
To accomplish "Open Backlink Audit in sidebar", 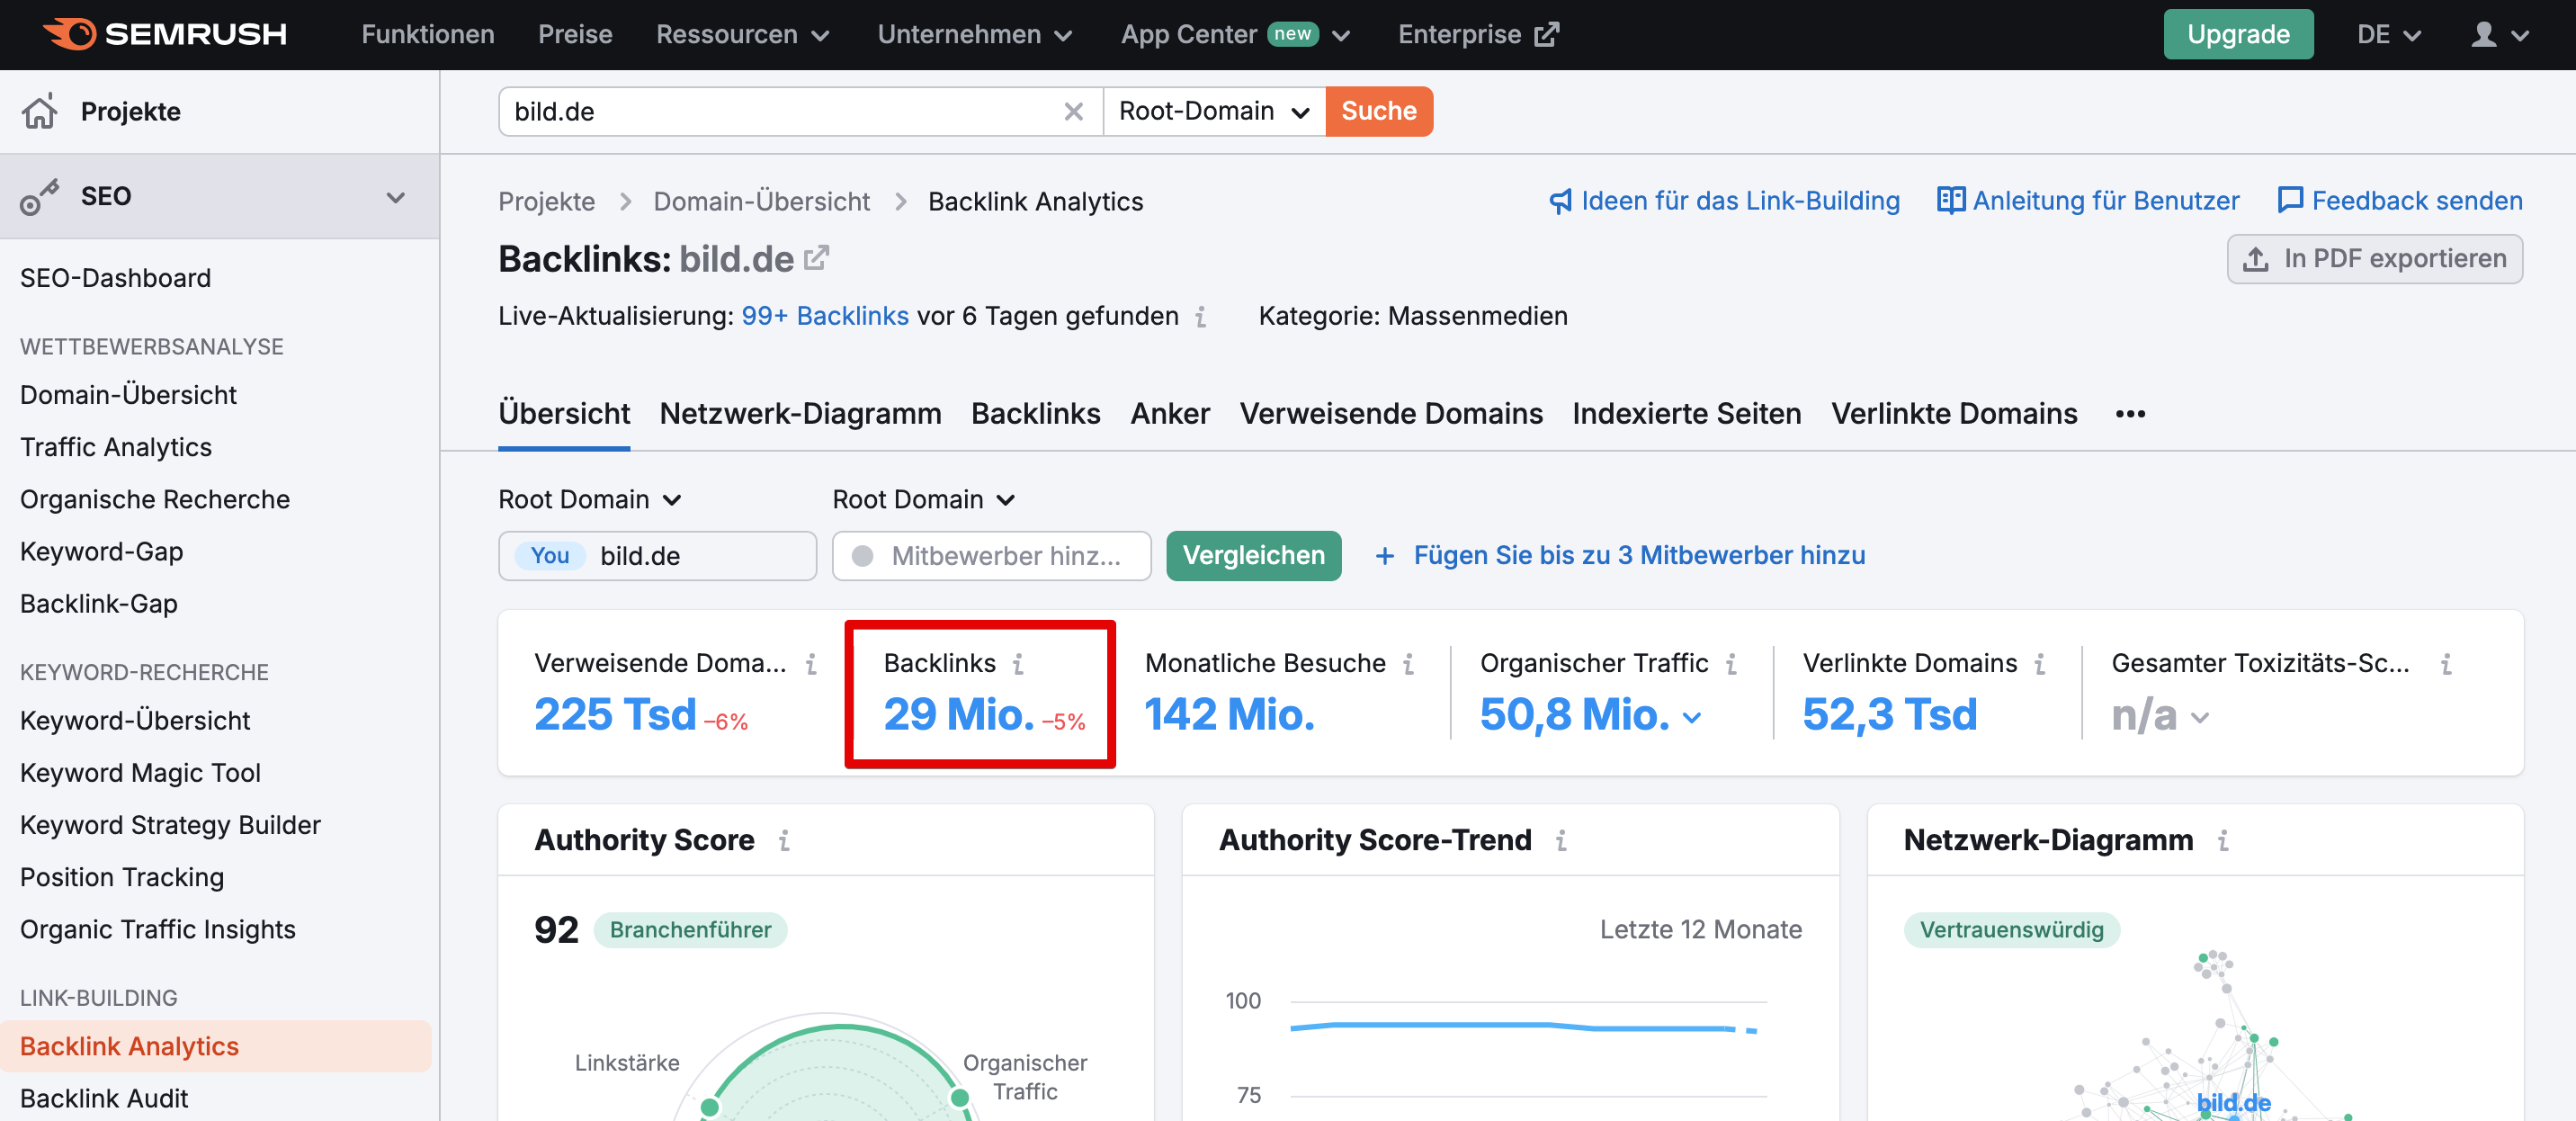I will [104, 1099].
